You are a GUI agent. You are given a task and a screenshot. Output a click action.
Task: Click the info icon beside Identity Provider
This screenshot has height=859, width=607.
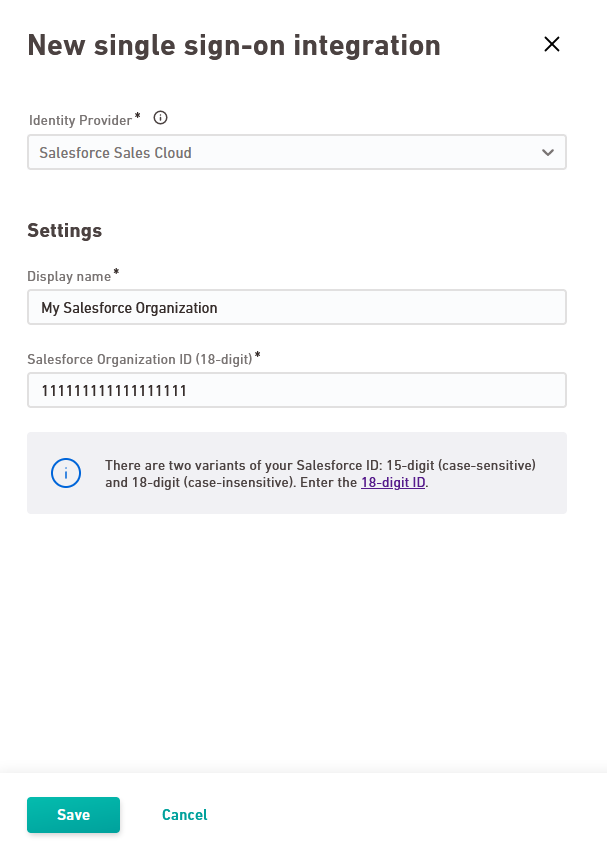click(161, 118)
